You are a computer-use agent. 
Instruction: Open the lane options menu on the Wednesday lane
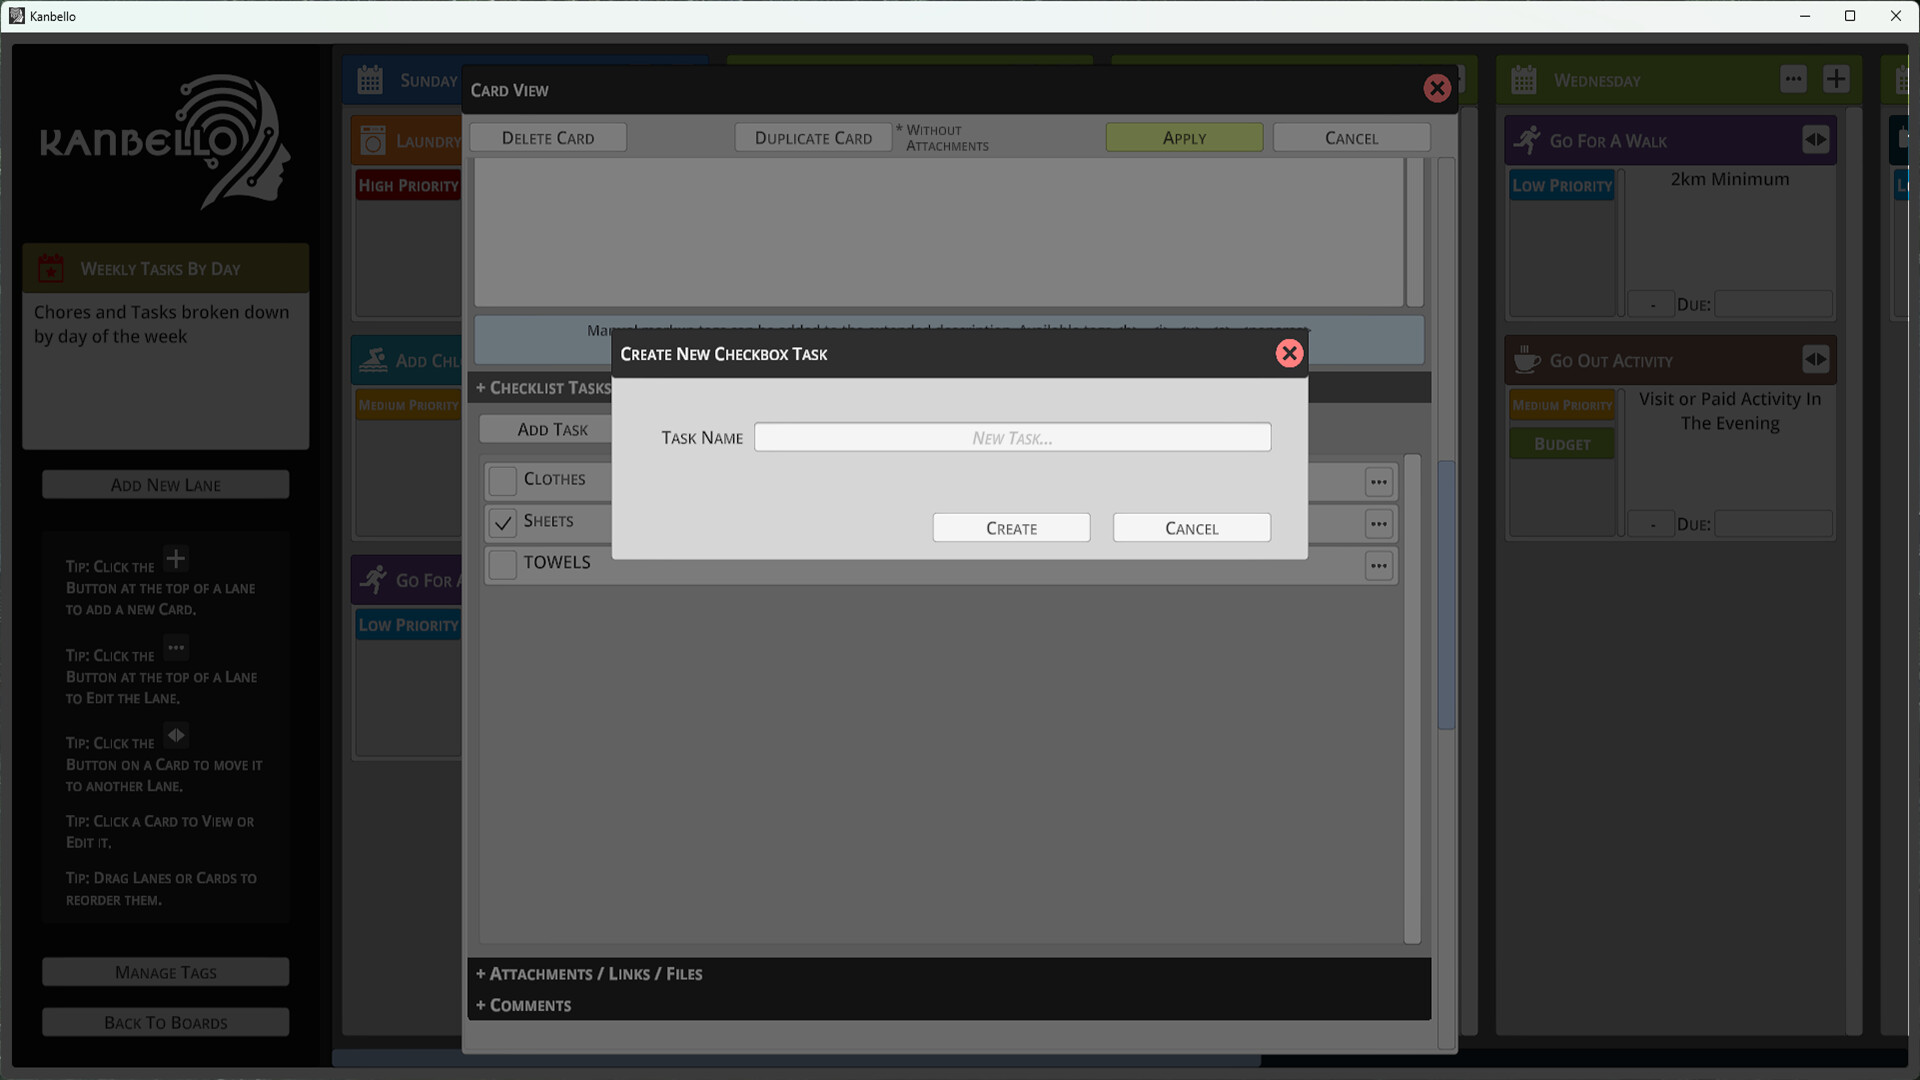tap(1795, 79)
